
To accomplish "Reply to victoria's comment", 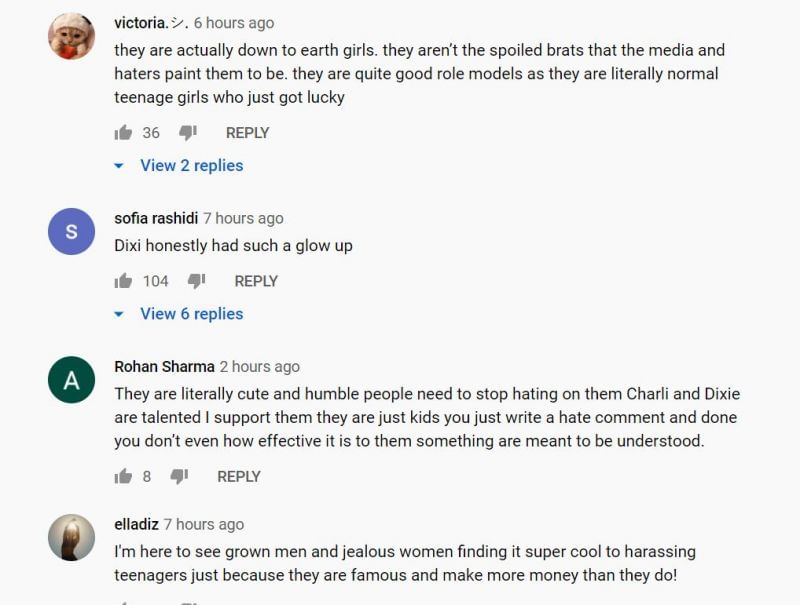I will pos(247,133).
